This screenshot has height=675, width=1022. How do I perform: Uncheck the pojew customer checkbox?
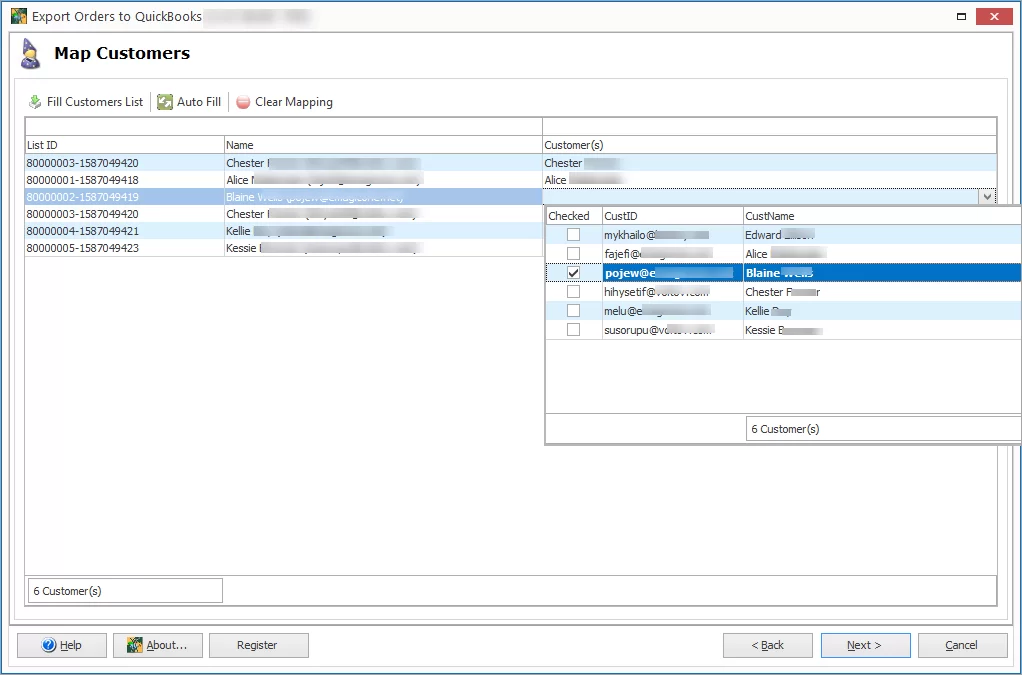coord(574,272)
